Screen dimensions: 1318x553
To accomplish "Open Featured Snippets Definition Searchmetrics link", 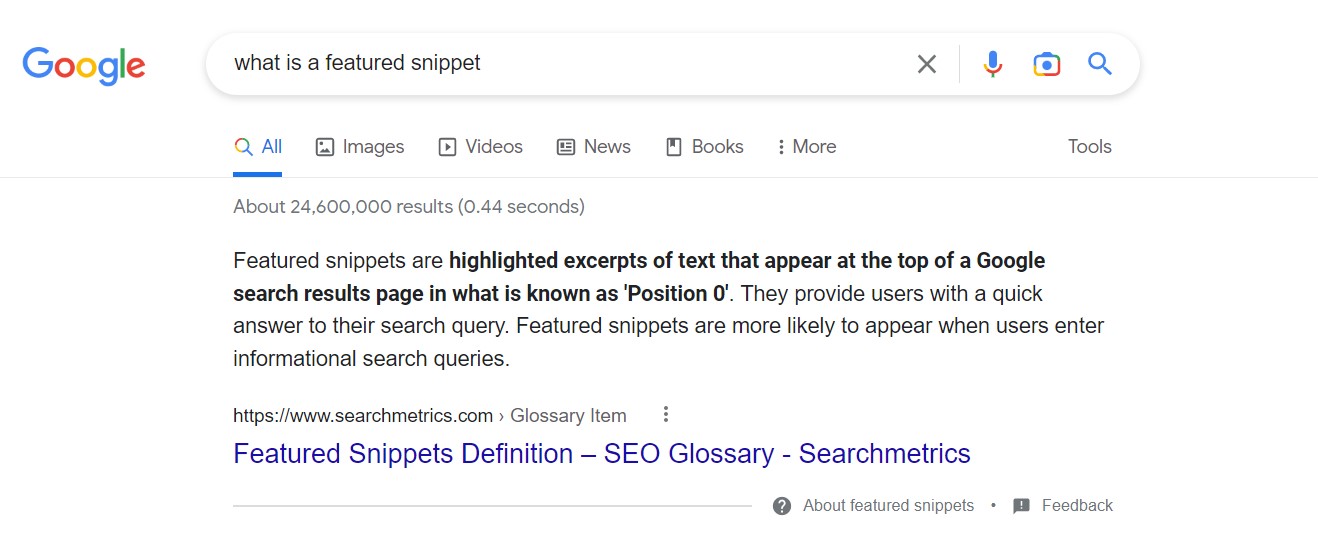I will pyautogui.click(x=602, y=454).
